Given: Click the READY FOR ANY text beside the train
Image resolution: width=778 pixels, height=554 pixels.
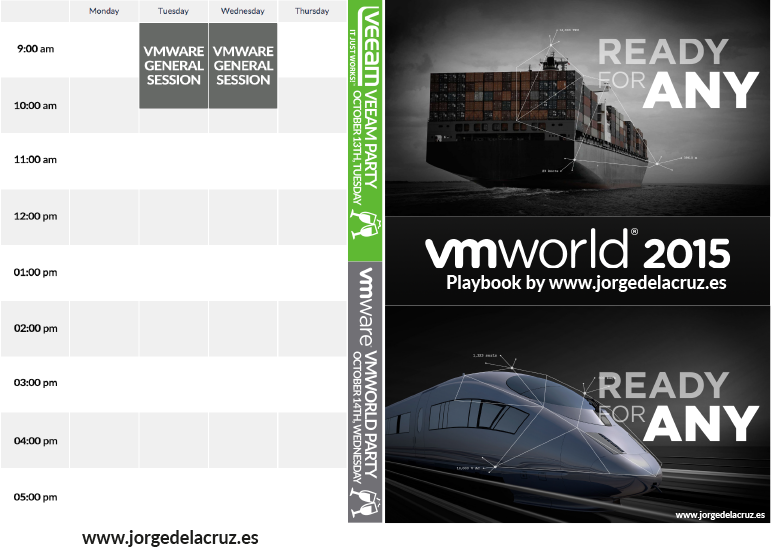Looking at the screenshot, I should [678, 407].
